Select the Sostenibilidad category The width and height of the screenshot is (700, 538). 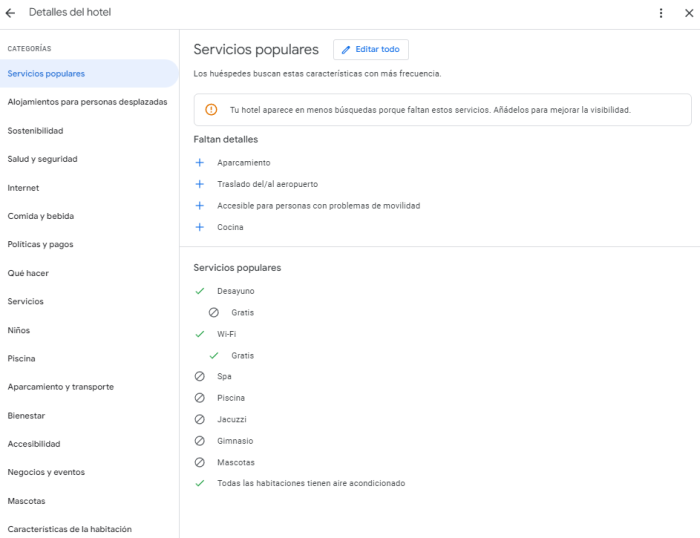click(36, 131)
